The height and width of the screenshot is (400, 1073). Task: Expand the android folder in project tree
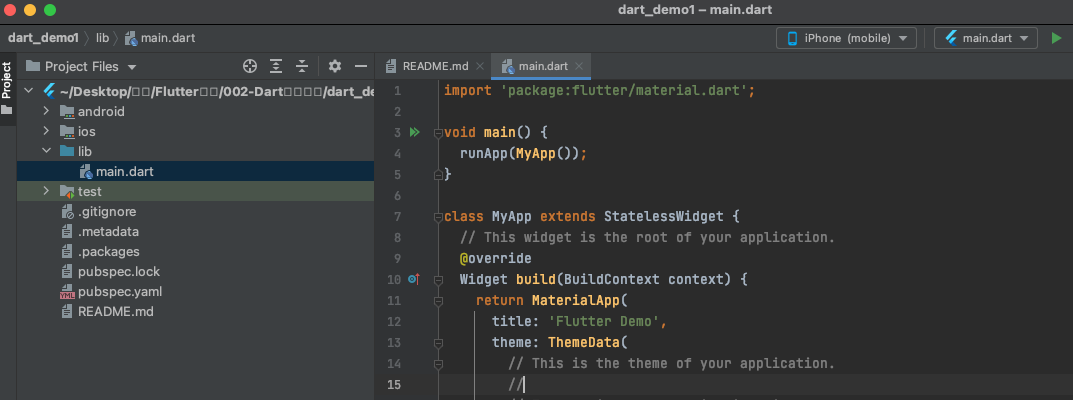(46, 111)
